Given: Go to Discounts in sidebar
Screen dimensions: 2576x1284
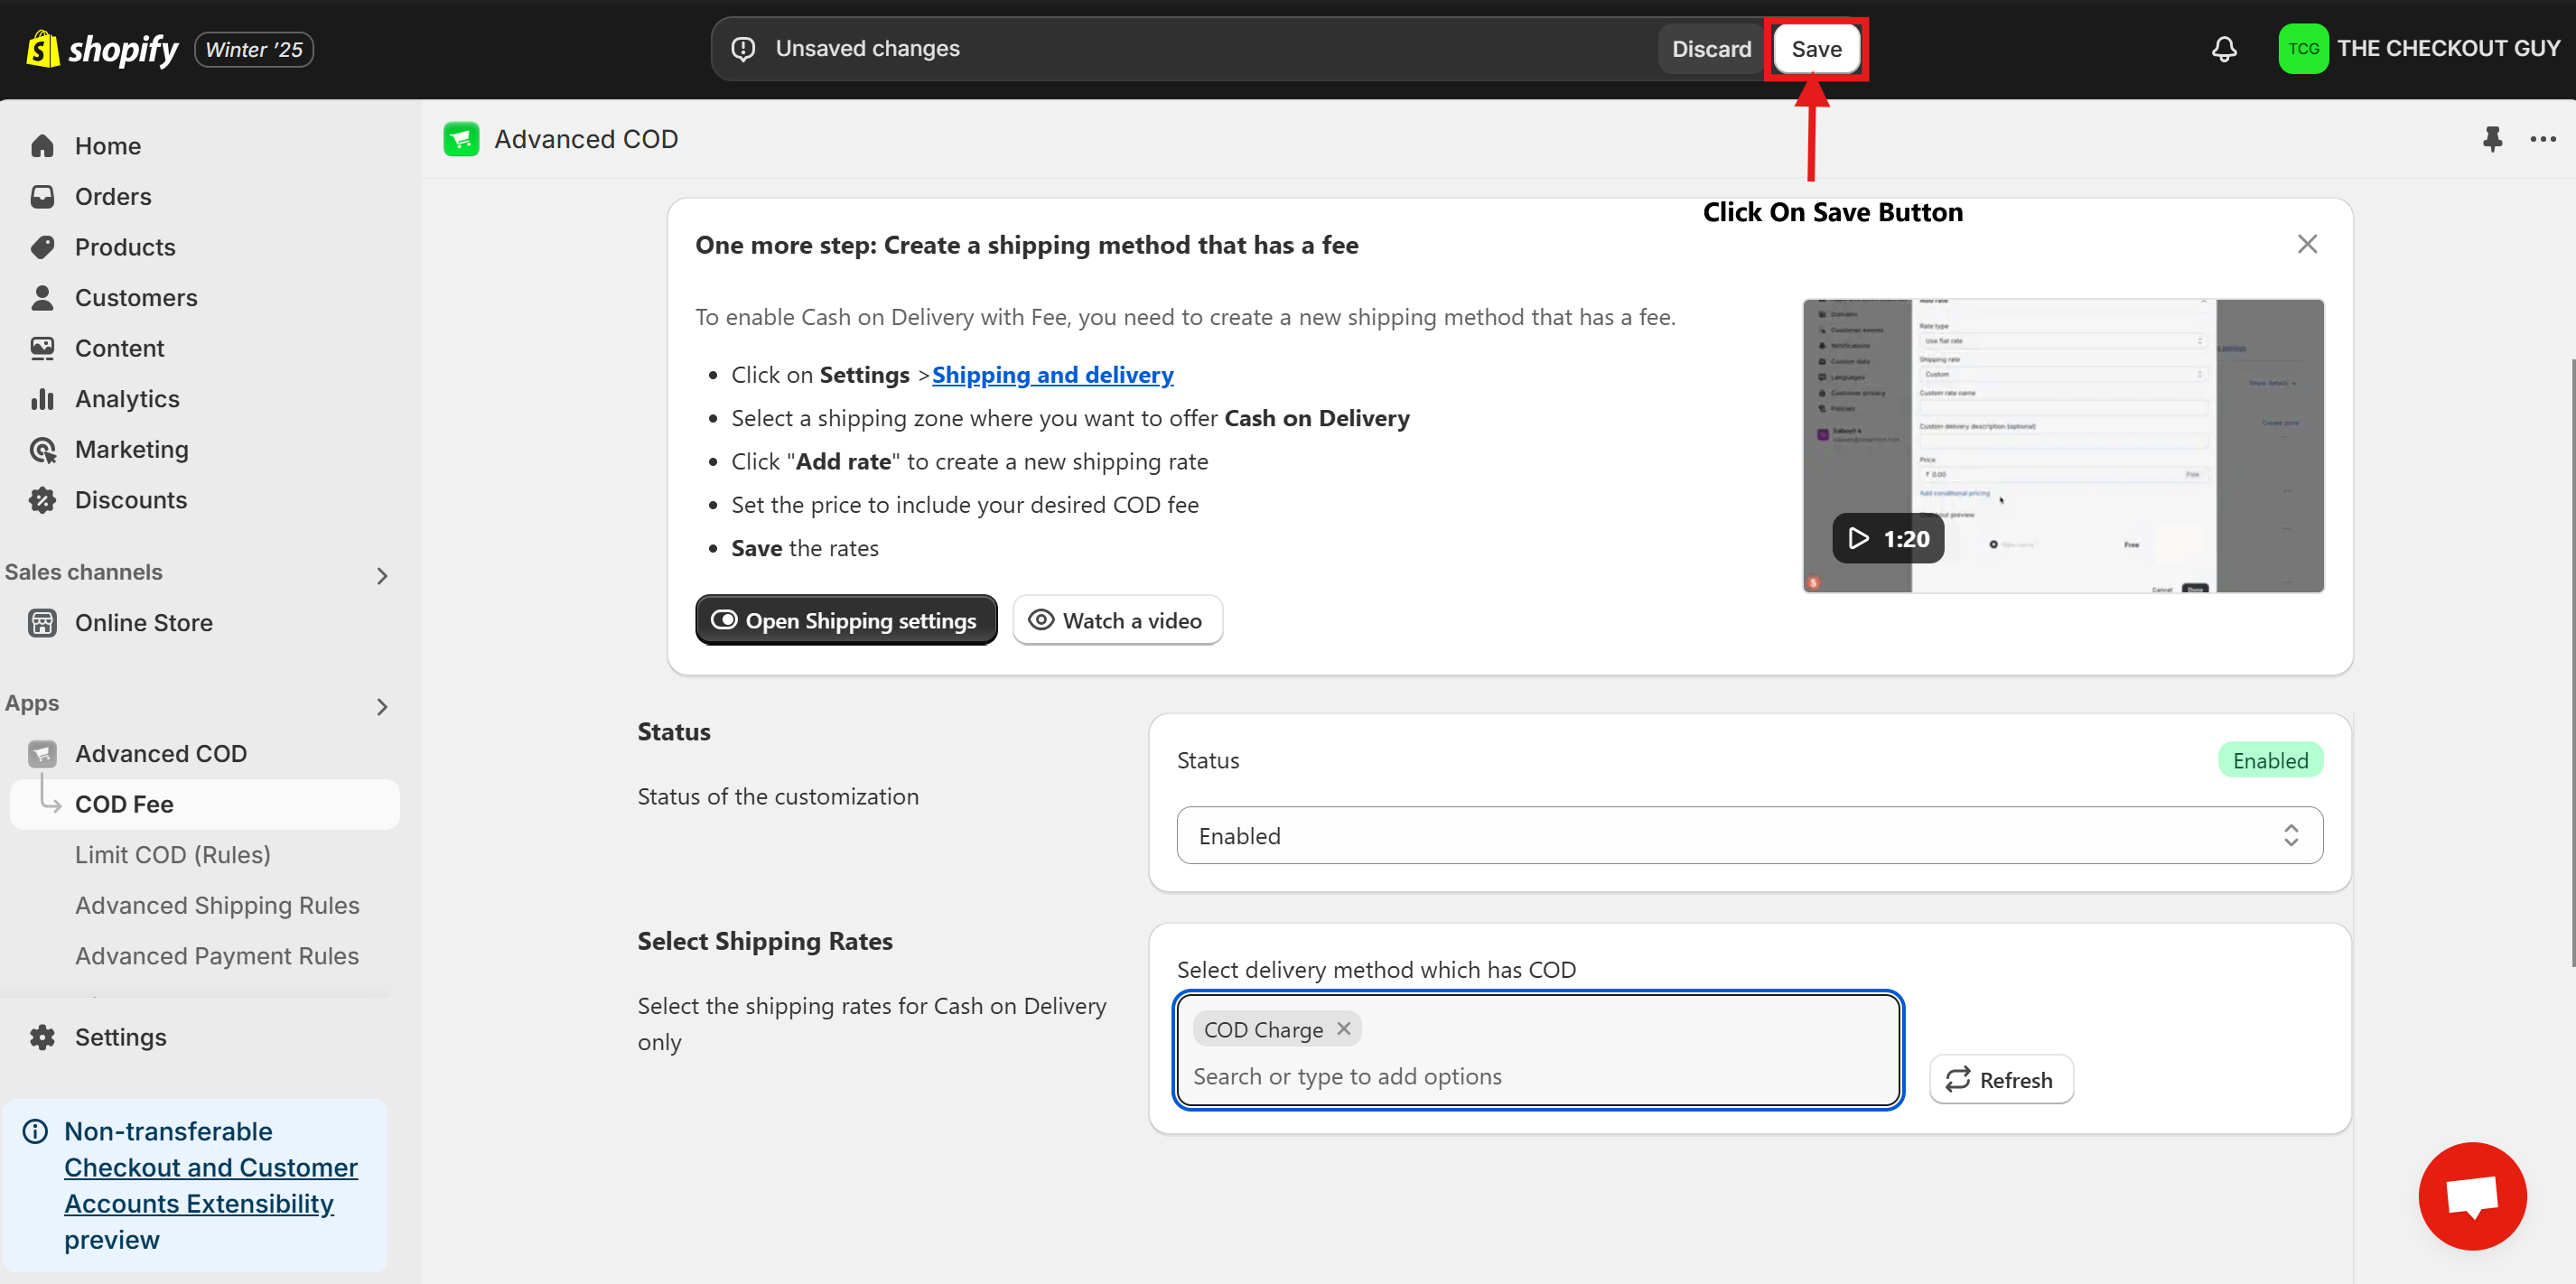Looking at the screenshot, I should pos(130,500).
